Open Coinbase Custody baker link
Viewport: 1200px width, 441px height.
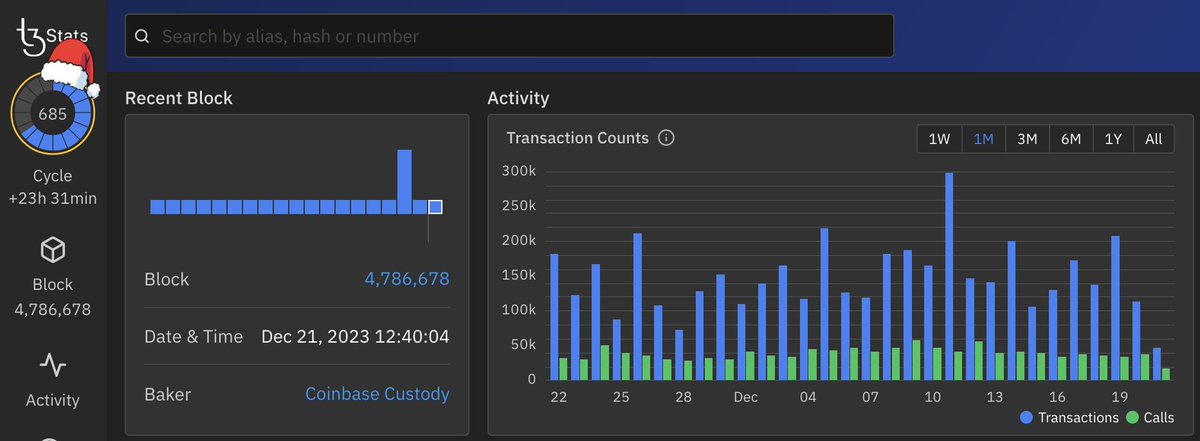coord(377,394)
